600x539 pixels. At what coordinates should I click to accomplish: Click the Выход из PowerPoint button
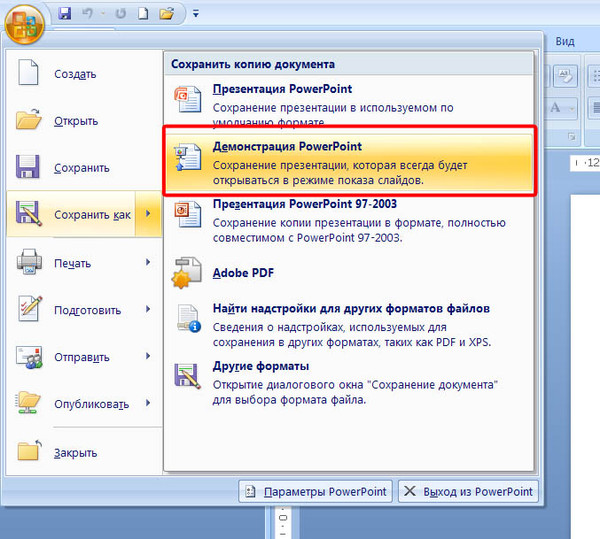coord(468,492)
